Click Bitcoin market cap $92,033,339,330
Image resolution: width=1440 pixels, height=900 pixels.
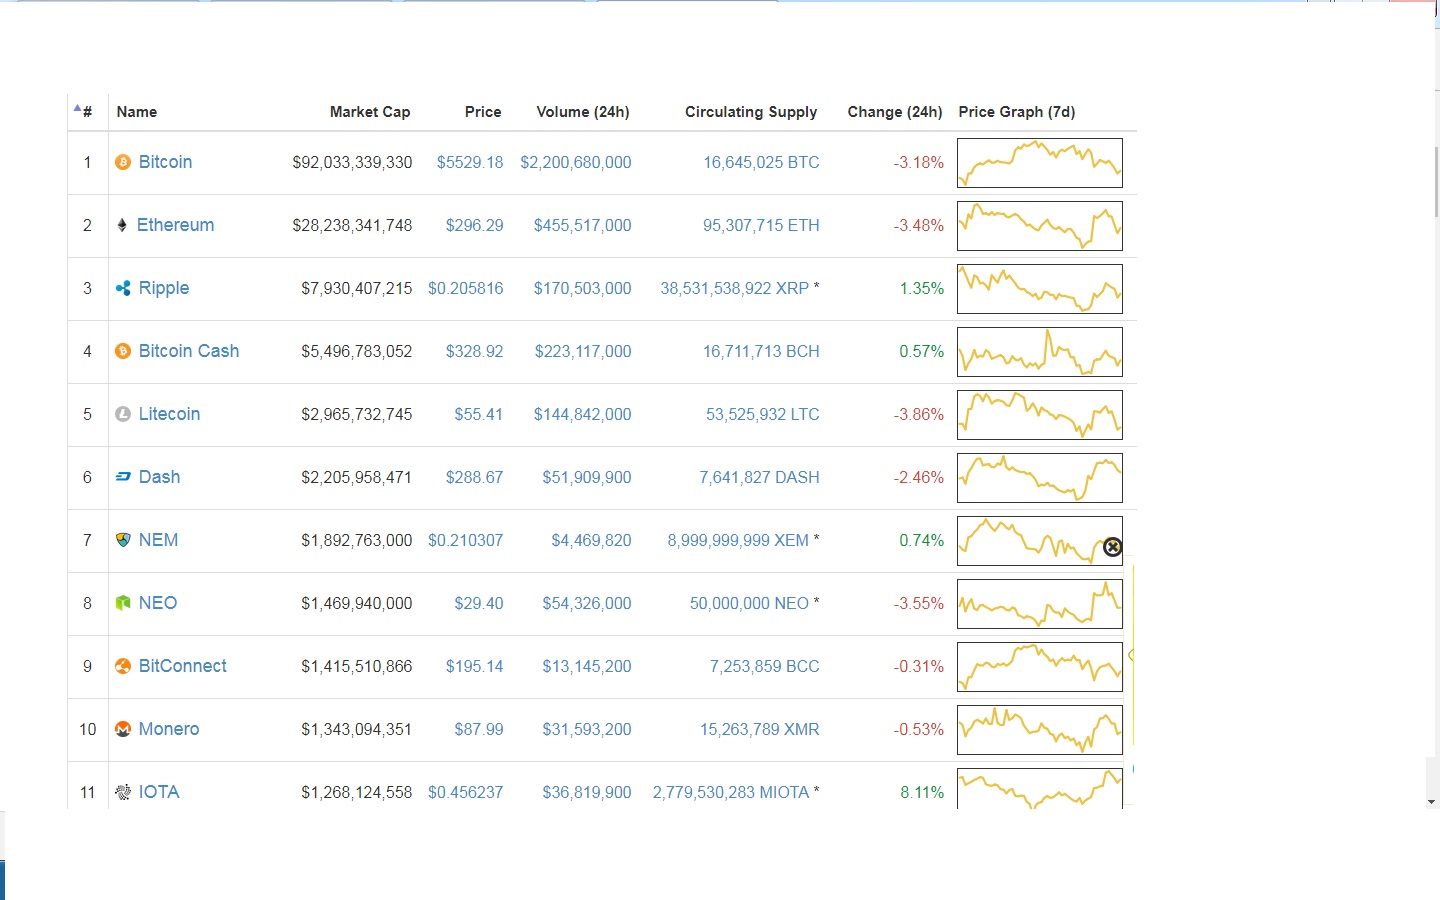coord(352,162)
